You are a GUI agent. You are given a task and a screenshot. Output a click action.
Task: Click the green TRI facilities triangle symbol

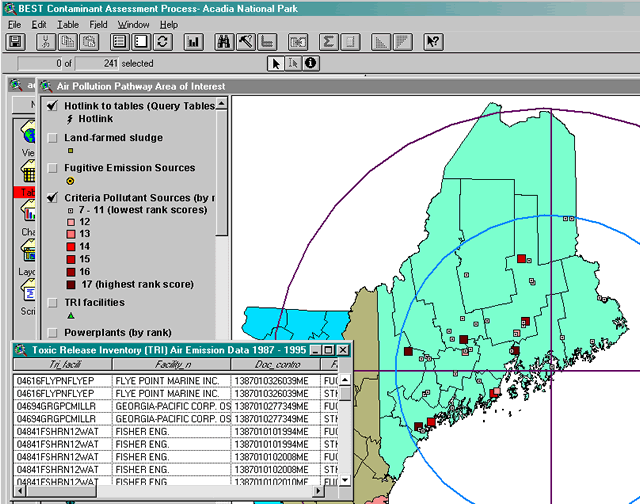coord(71,315)
